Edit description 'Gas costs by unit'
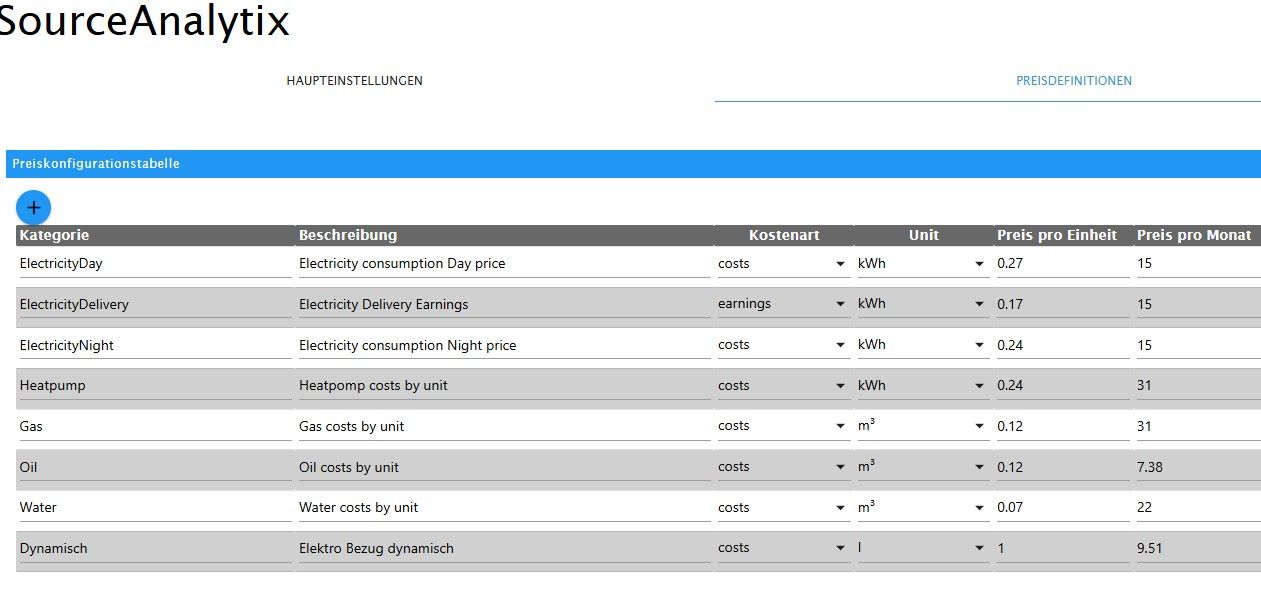The image size is (1261, 609). (504, 426)
